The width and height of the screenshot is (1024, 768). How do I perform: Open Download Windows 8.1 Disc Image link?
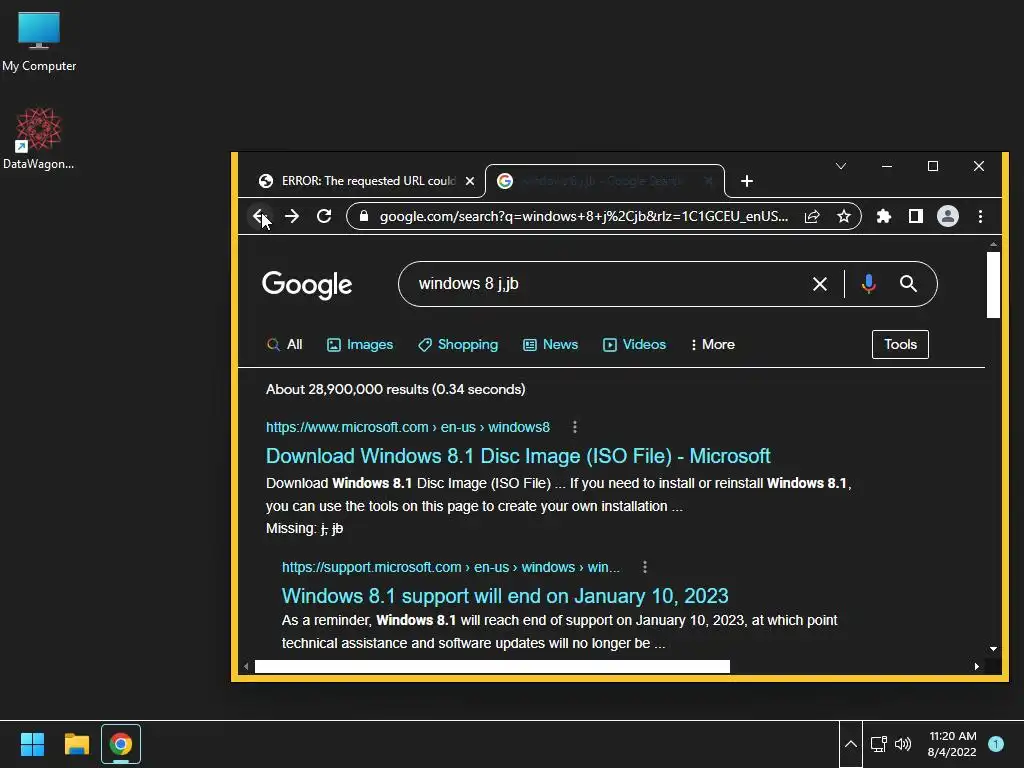point(518,456)
